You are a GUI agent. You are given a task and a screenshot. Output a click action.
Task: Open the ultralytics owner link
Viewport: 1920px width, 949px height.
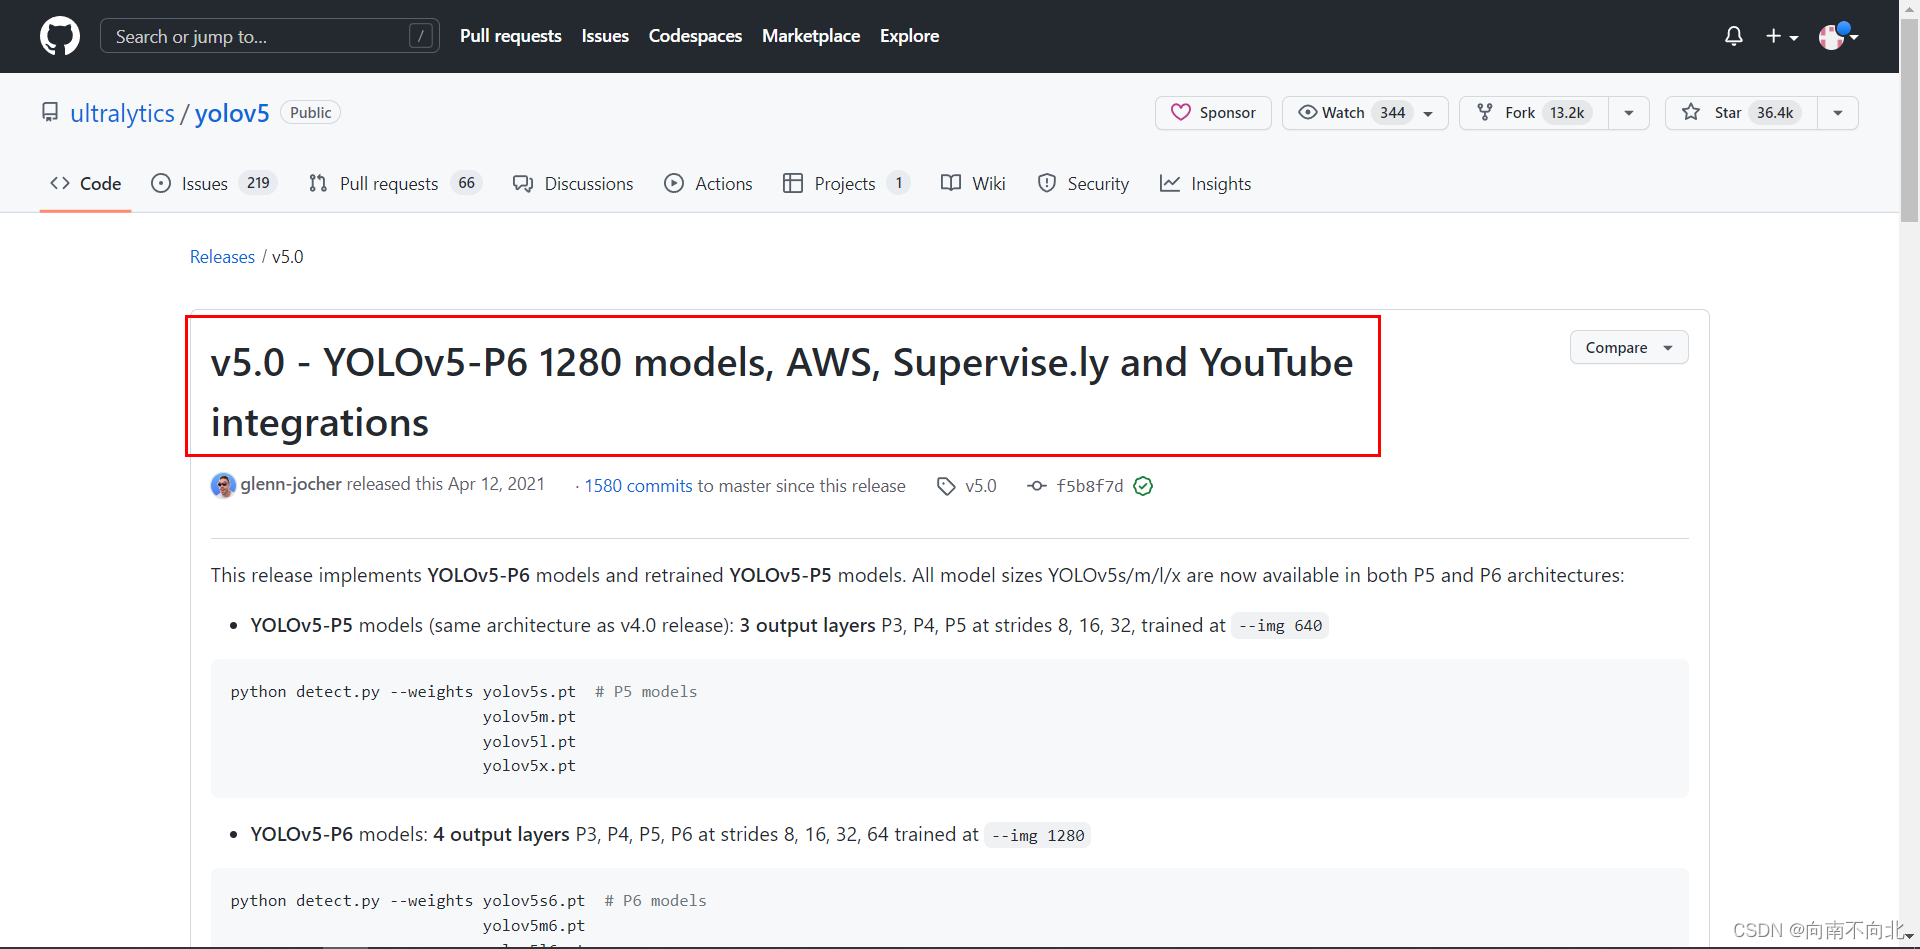point(122,113)
